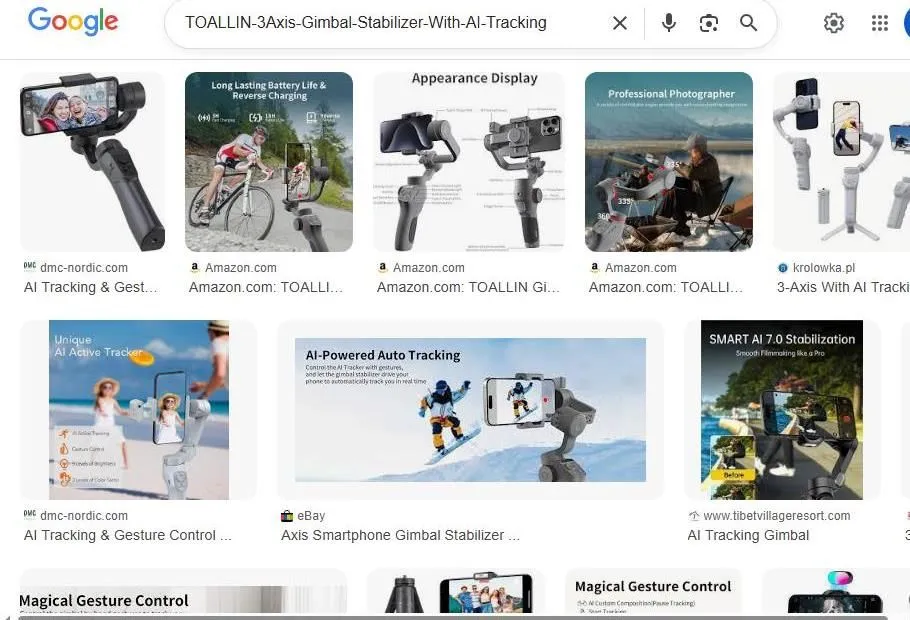Viewport: 910px width, 620px height.
Task: Click www.tibetvillageresort.com source link
Action: [x=777, y=516]
